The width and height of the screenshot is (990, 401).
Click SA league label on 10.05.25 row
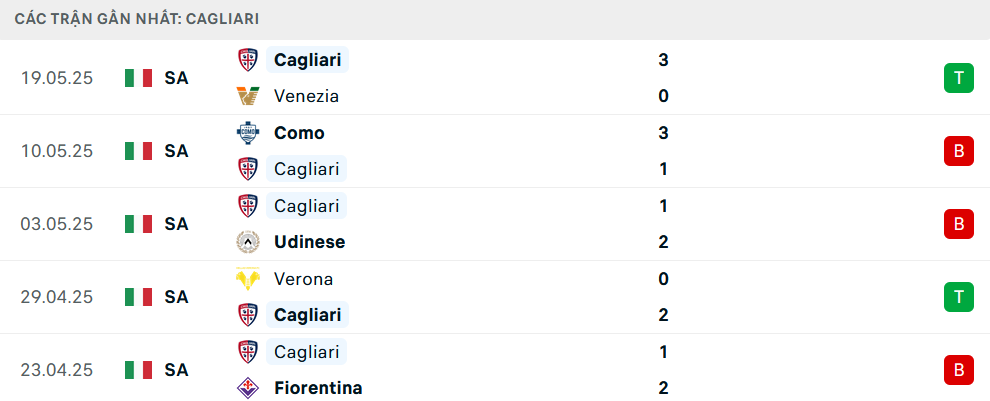tap(176, 151)
